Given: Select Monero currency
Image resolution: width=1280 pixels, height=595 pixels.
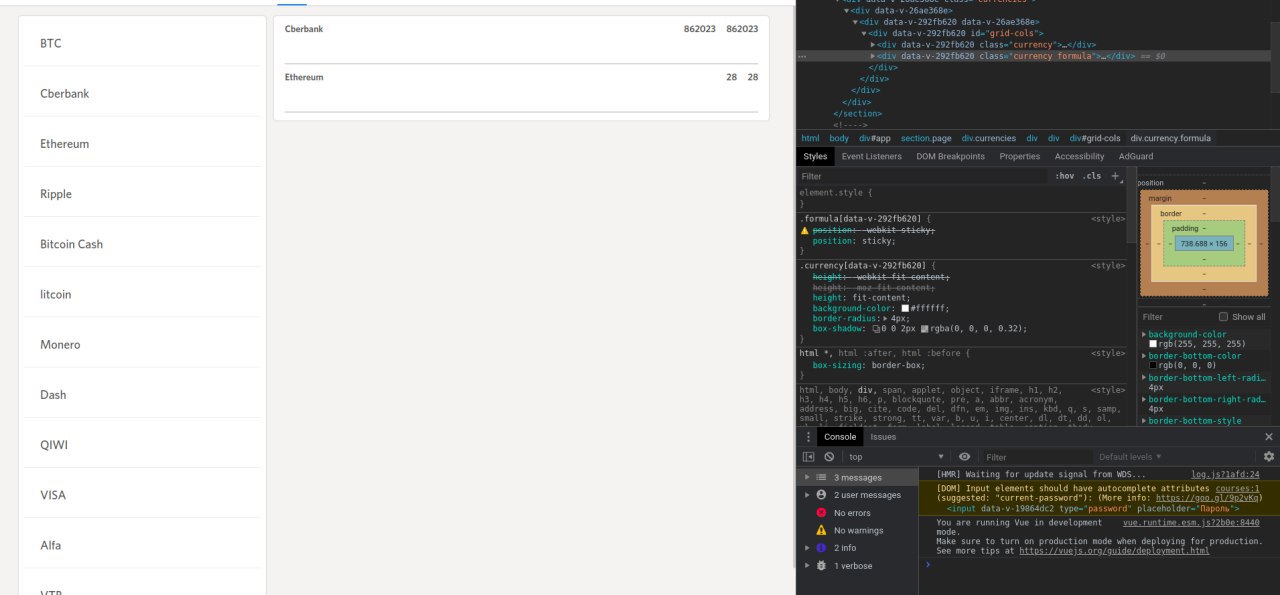Looking at the screenshot, I should point(142,344).
